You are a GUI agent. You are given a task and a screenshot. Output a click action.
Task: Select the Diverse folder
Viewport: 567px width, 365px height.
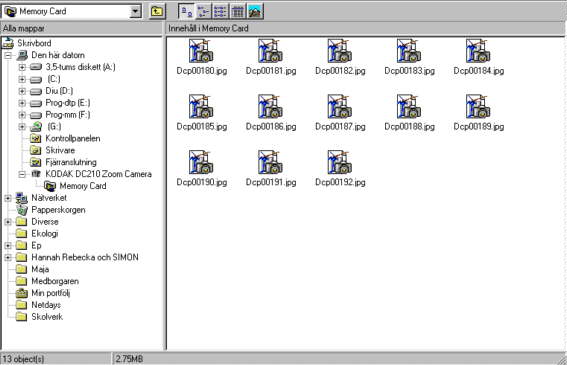tap(45, 222)
